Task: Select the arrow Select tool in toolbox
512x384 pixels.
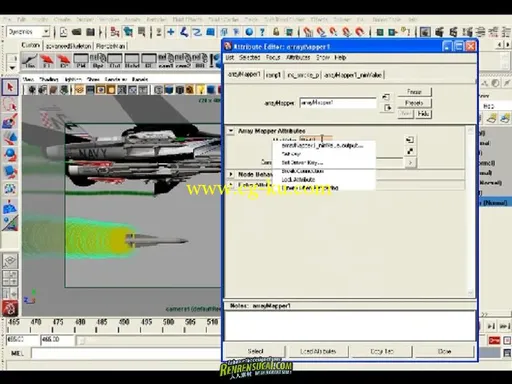Action: (x=10, y=87)
